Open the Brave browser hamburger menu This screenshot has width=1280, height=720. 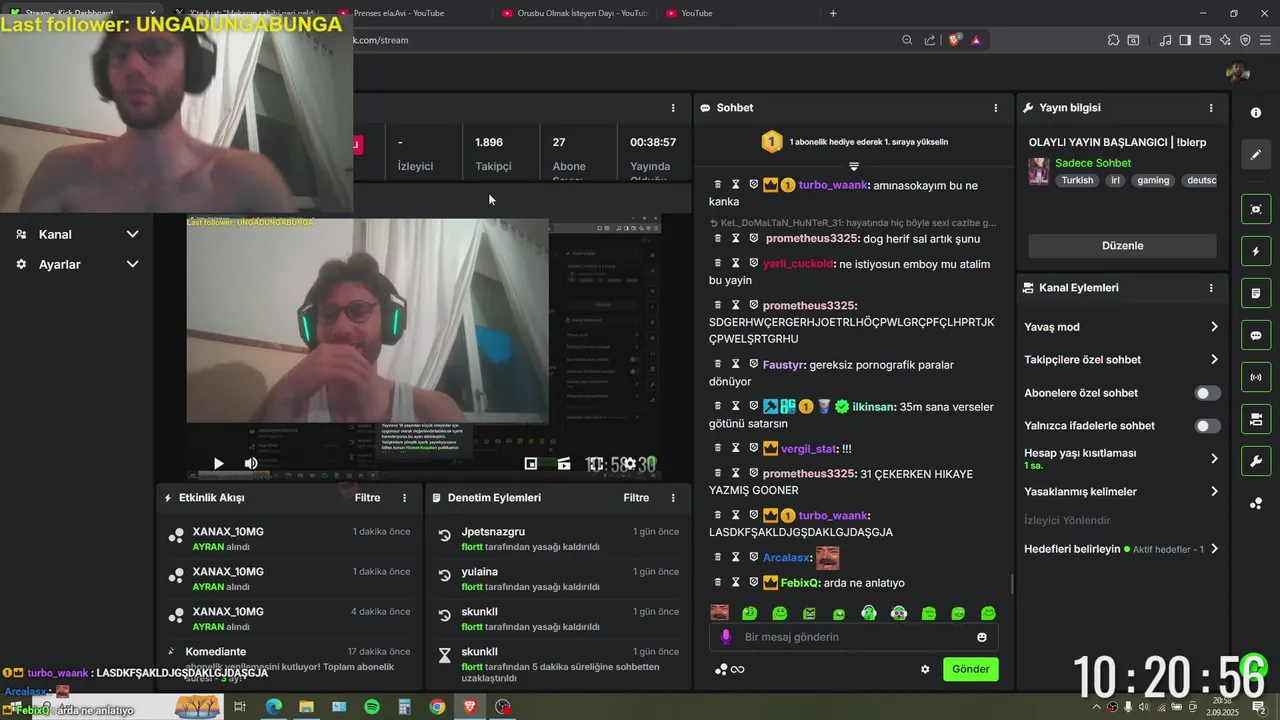point(1265,40)
